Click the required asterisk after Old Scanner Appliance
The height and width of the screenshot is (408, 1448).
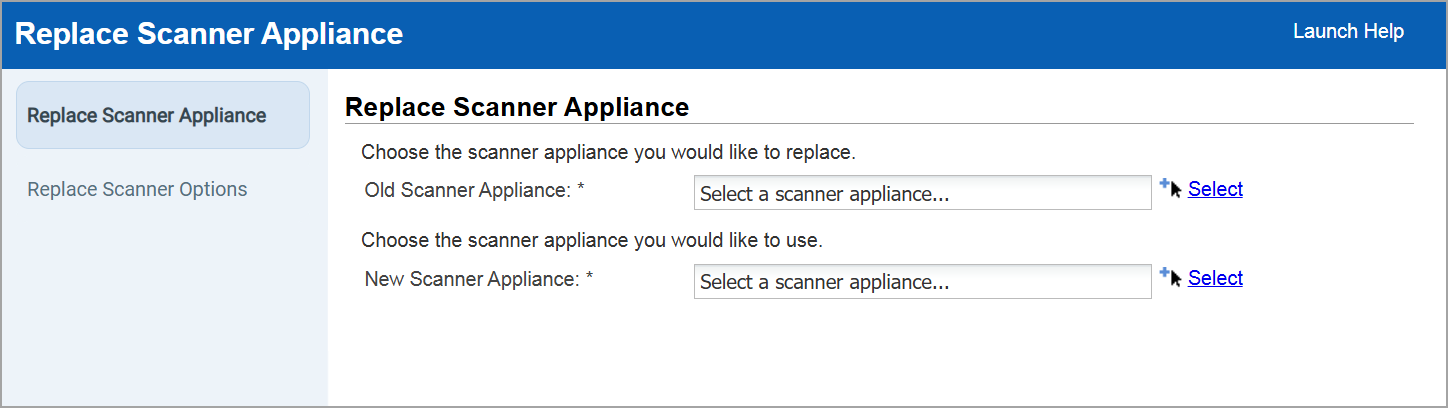(581, 190)
